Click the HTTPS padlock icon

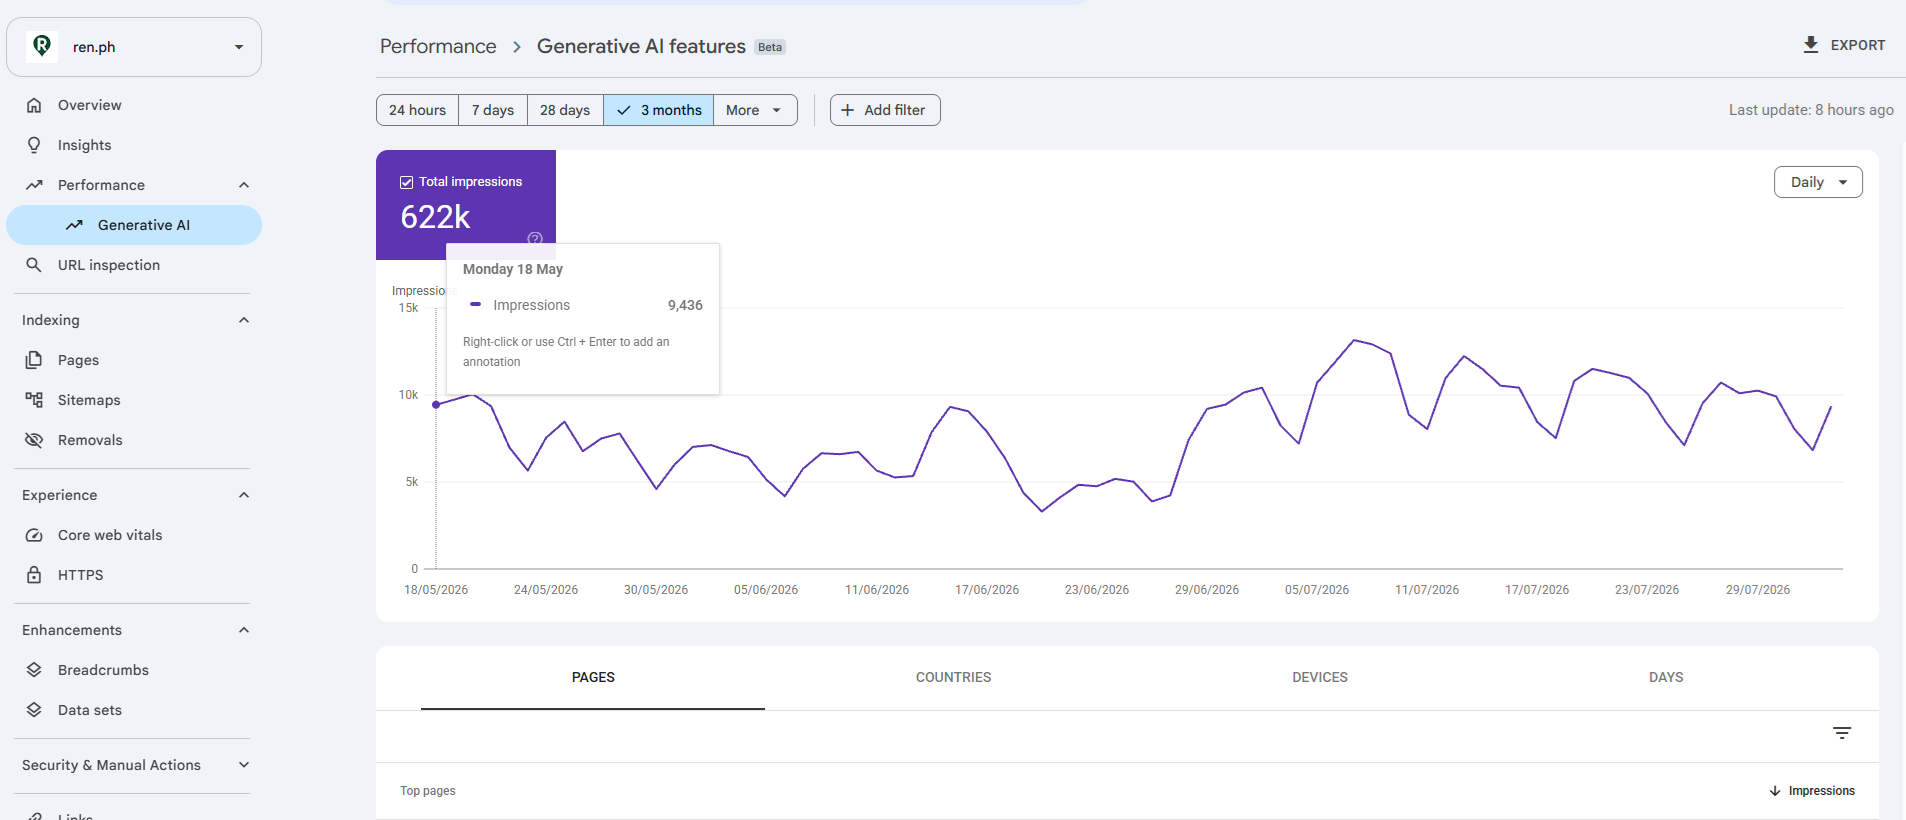pyautogui.click(x=34, y=575)
